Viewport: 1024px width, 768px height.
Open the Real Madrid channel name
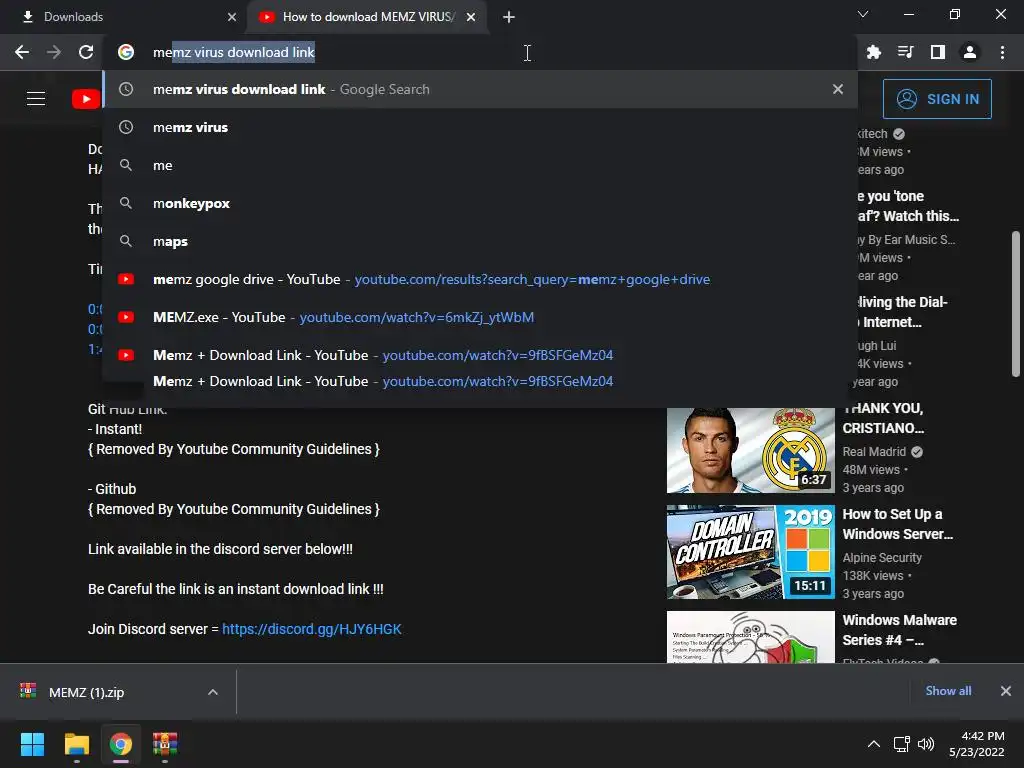[x=874, y=451]
